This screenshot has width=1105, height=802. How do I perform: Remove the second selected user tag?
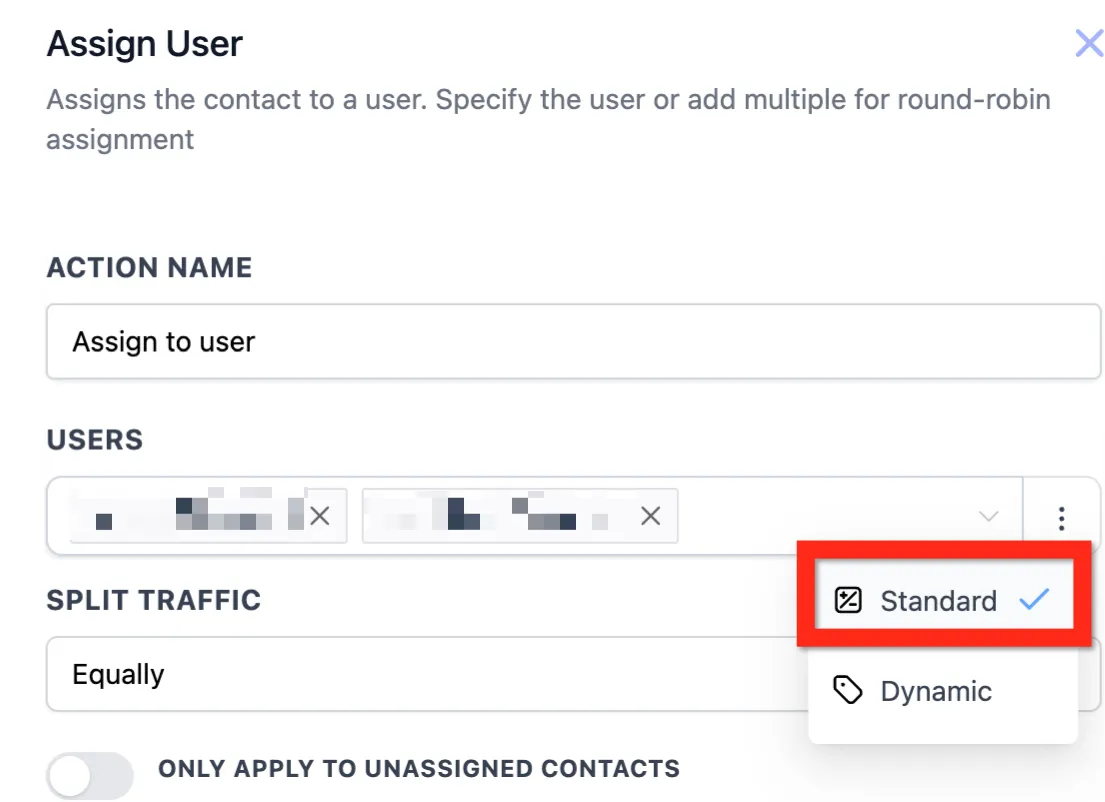650,517
